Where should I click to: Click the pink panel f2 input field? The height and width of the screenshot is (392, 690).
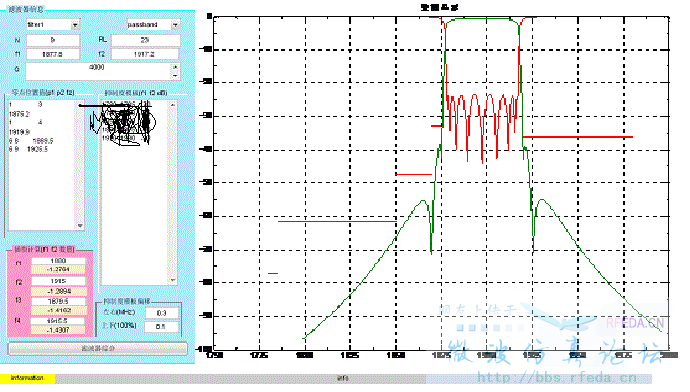(x=59, y=281)
